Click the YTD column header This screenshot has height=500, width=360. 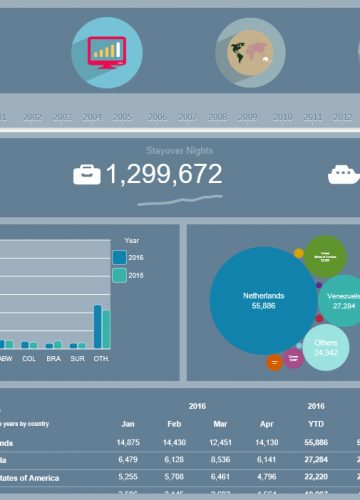tap(316, 424)
